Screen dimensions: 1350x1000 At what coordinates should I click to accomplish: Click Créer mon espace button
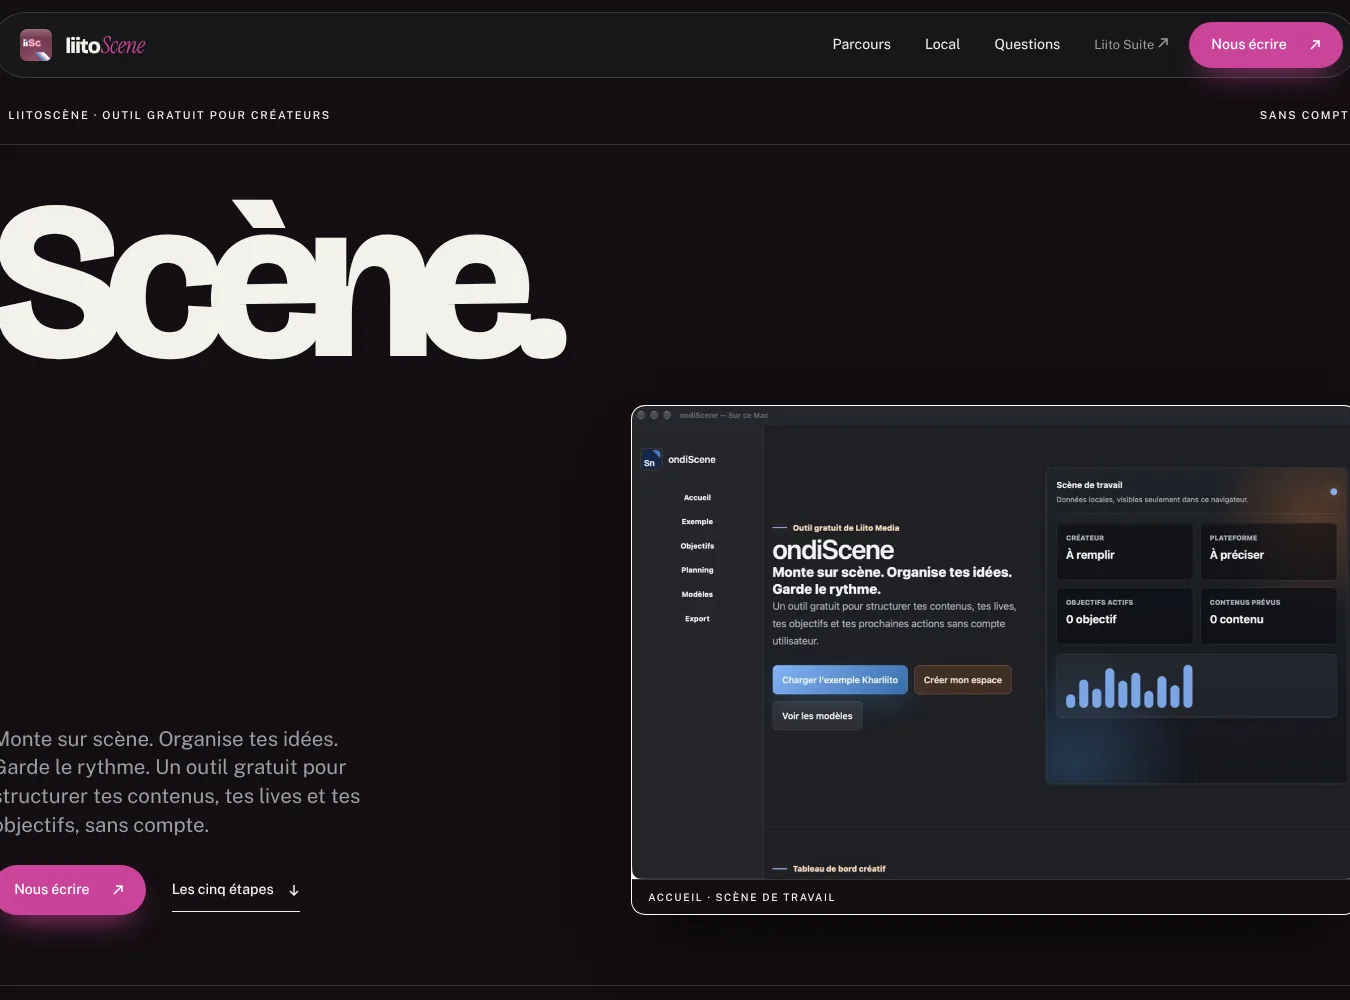coord(963,680)
